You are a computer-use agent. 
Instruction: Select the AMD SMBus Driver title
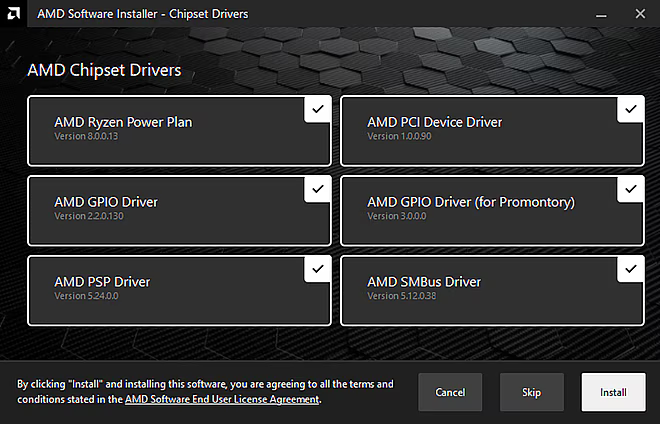424,282
